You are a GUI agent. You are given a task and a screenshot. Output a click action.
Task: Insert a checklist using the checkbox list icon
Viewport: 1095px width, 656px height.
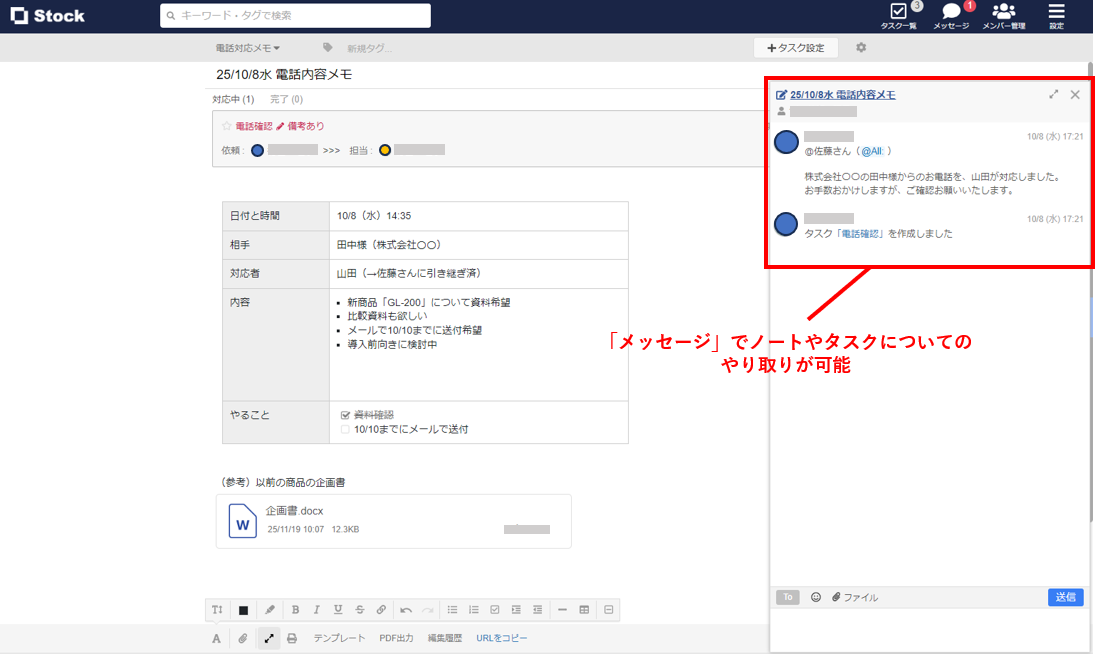494,609
